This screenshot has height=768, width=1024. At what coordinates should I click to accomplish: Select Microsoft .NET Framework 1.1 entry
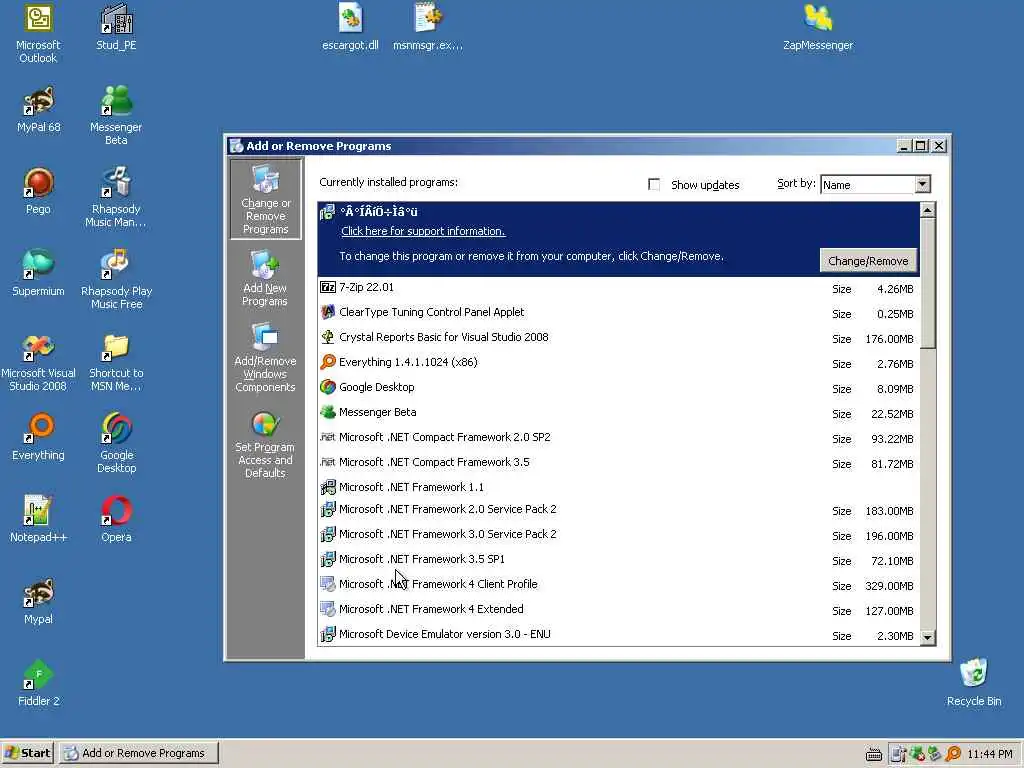click(x=618, y=487)
